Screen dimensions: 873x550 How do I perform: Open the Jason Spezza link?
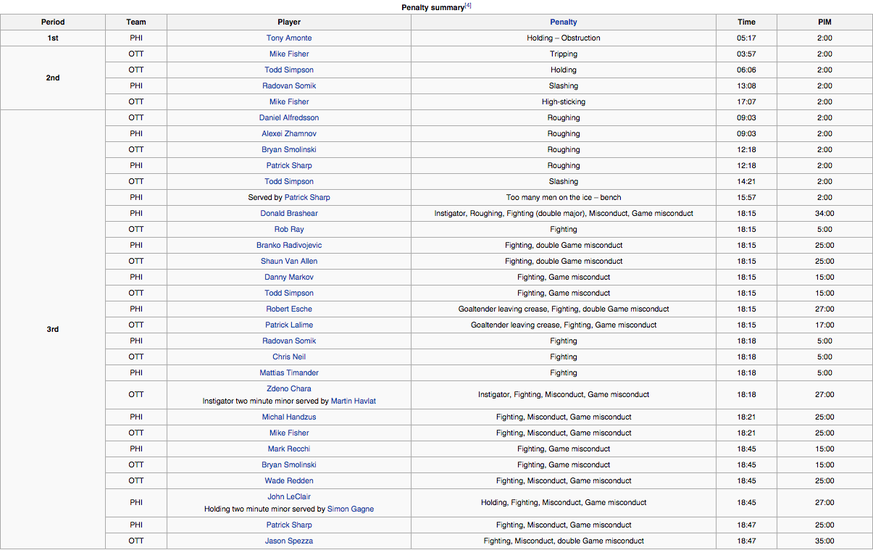coord(289,541)
